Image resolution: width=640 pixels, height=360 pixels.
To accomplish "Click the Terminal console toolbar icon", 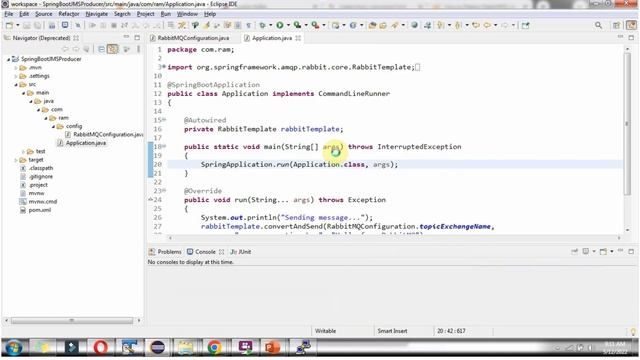I will pyautogui.click(x=65, y=25).
